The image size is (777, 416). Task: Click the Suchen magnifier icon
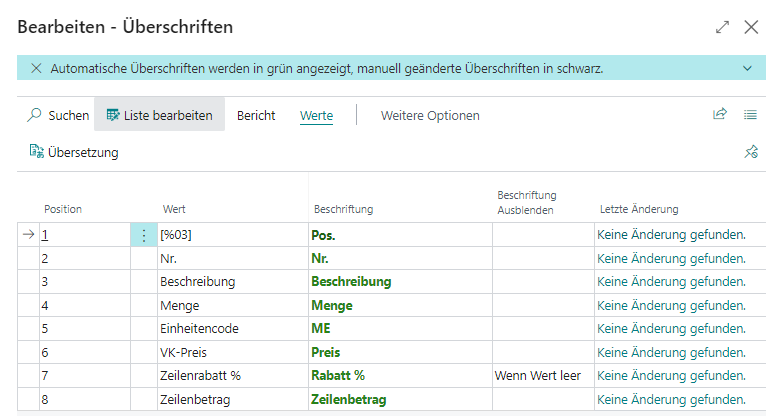click(x=34, y=116)
